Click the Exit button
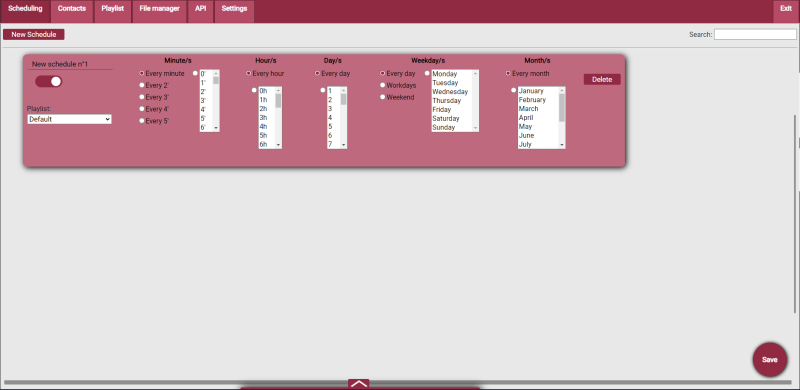The image size is (800, 390). tap(786, 11)
